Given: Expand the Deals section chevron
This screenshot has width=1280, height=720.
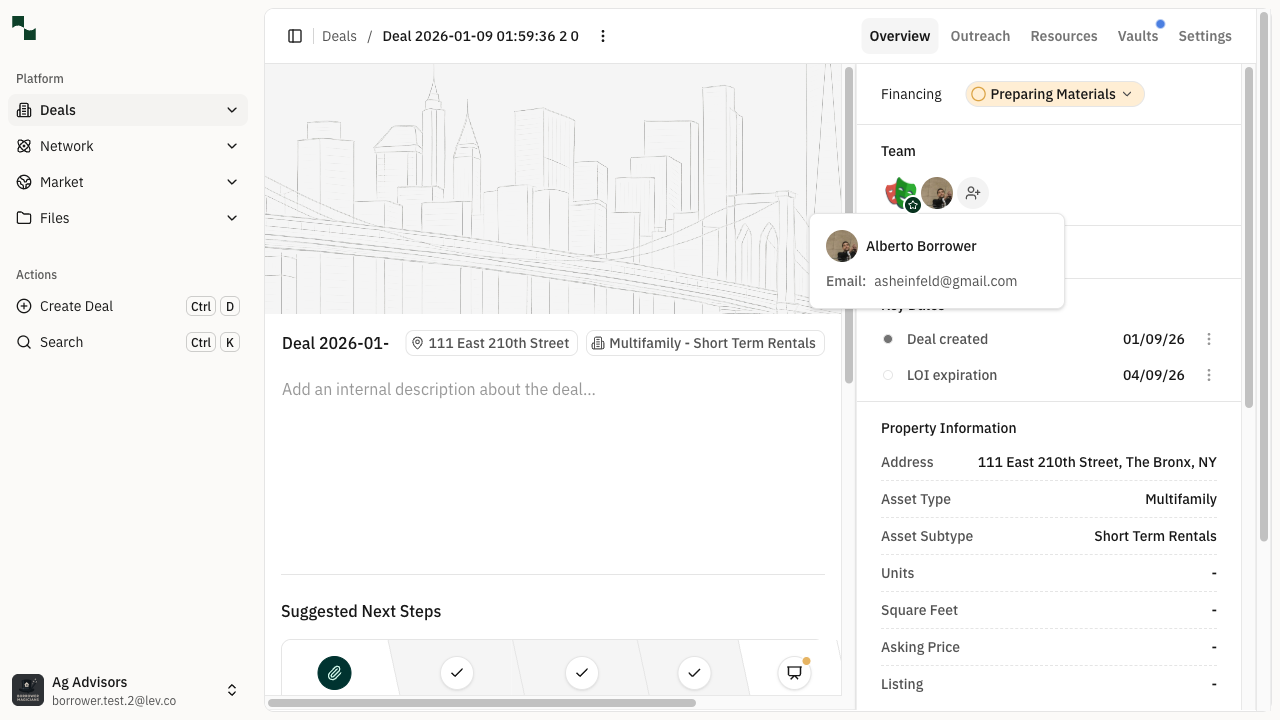Looking at the screenshot, I should (232, 110).
